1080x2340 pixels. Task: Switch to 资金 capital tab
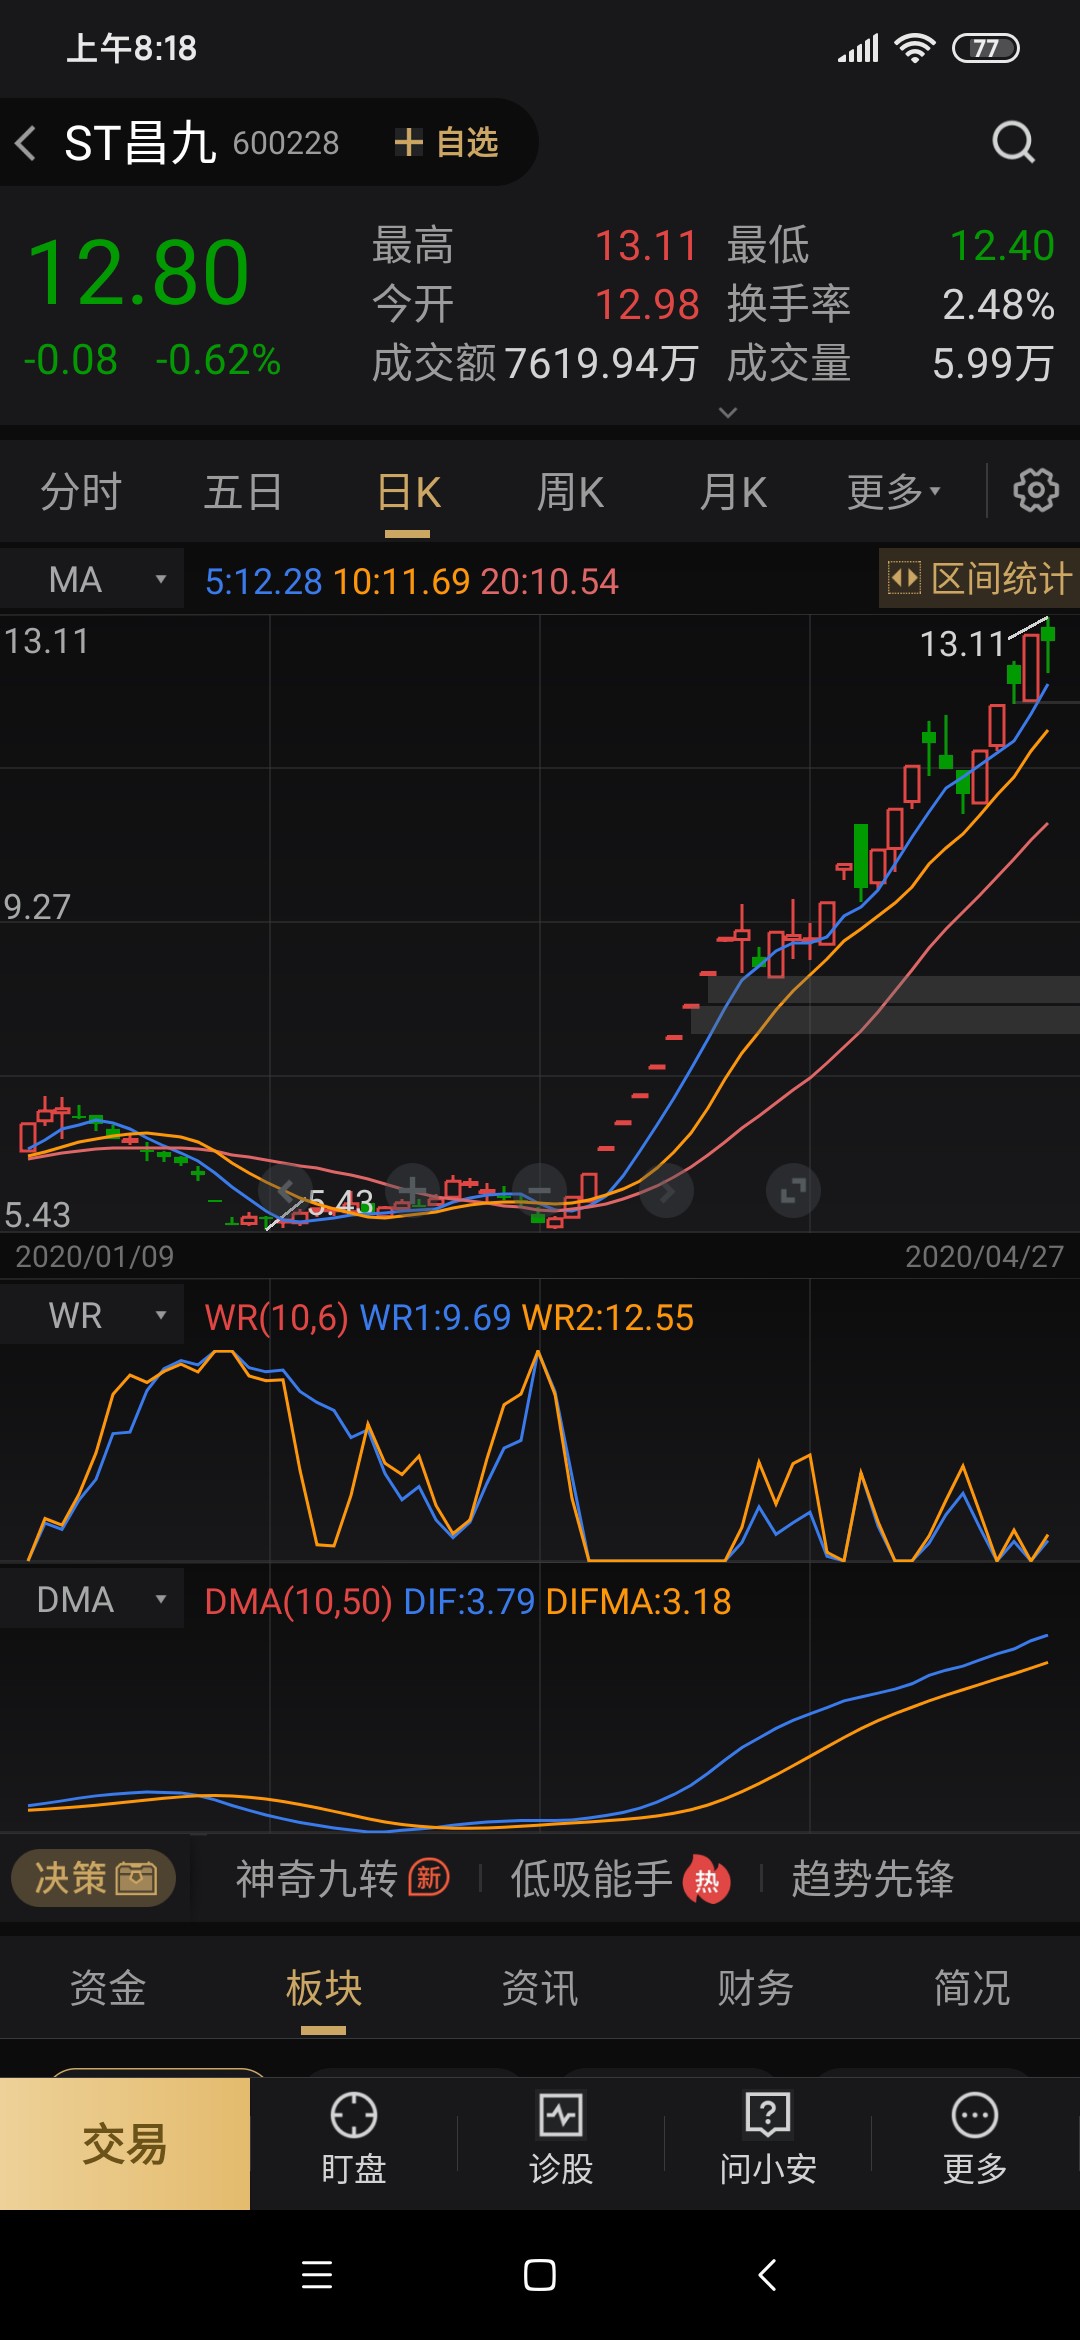click(108, 1987)
